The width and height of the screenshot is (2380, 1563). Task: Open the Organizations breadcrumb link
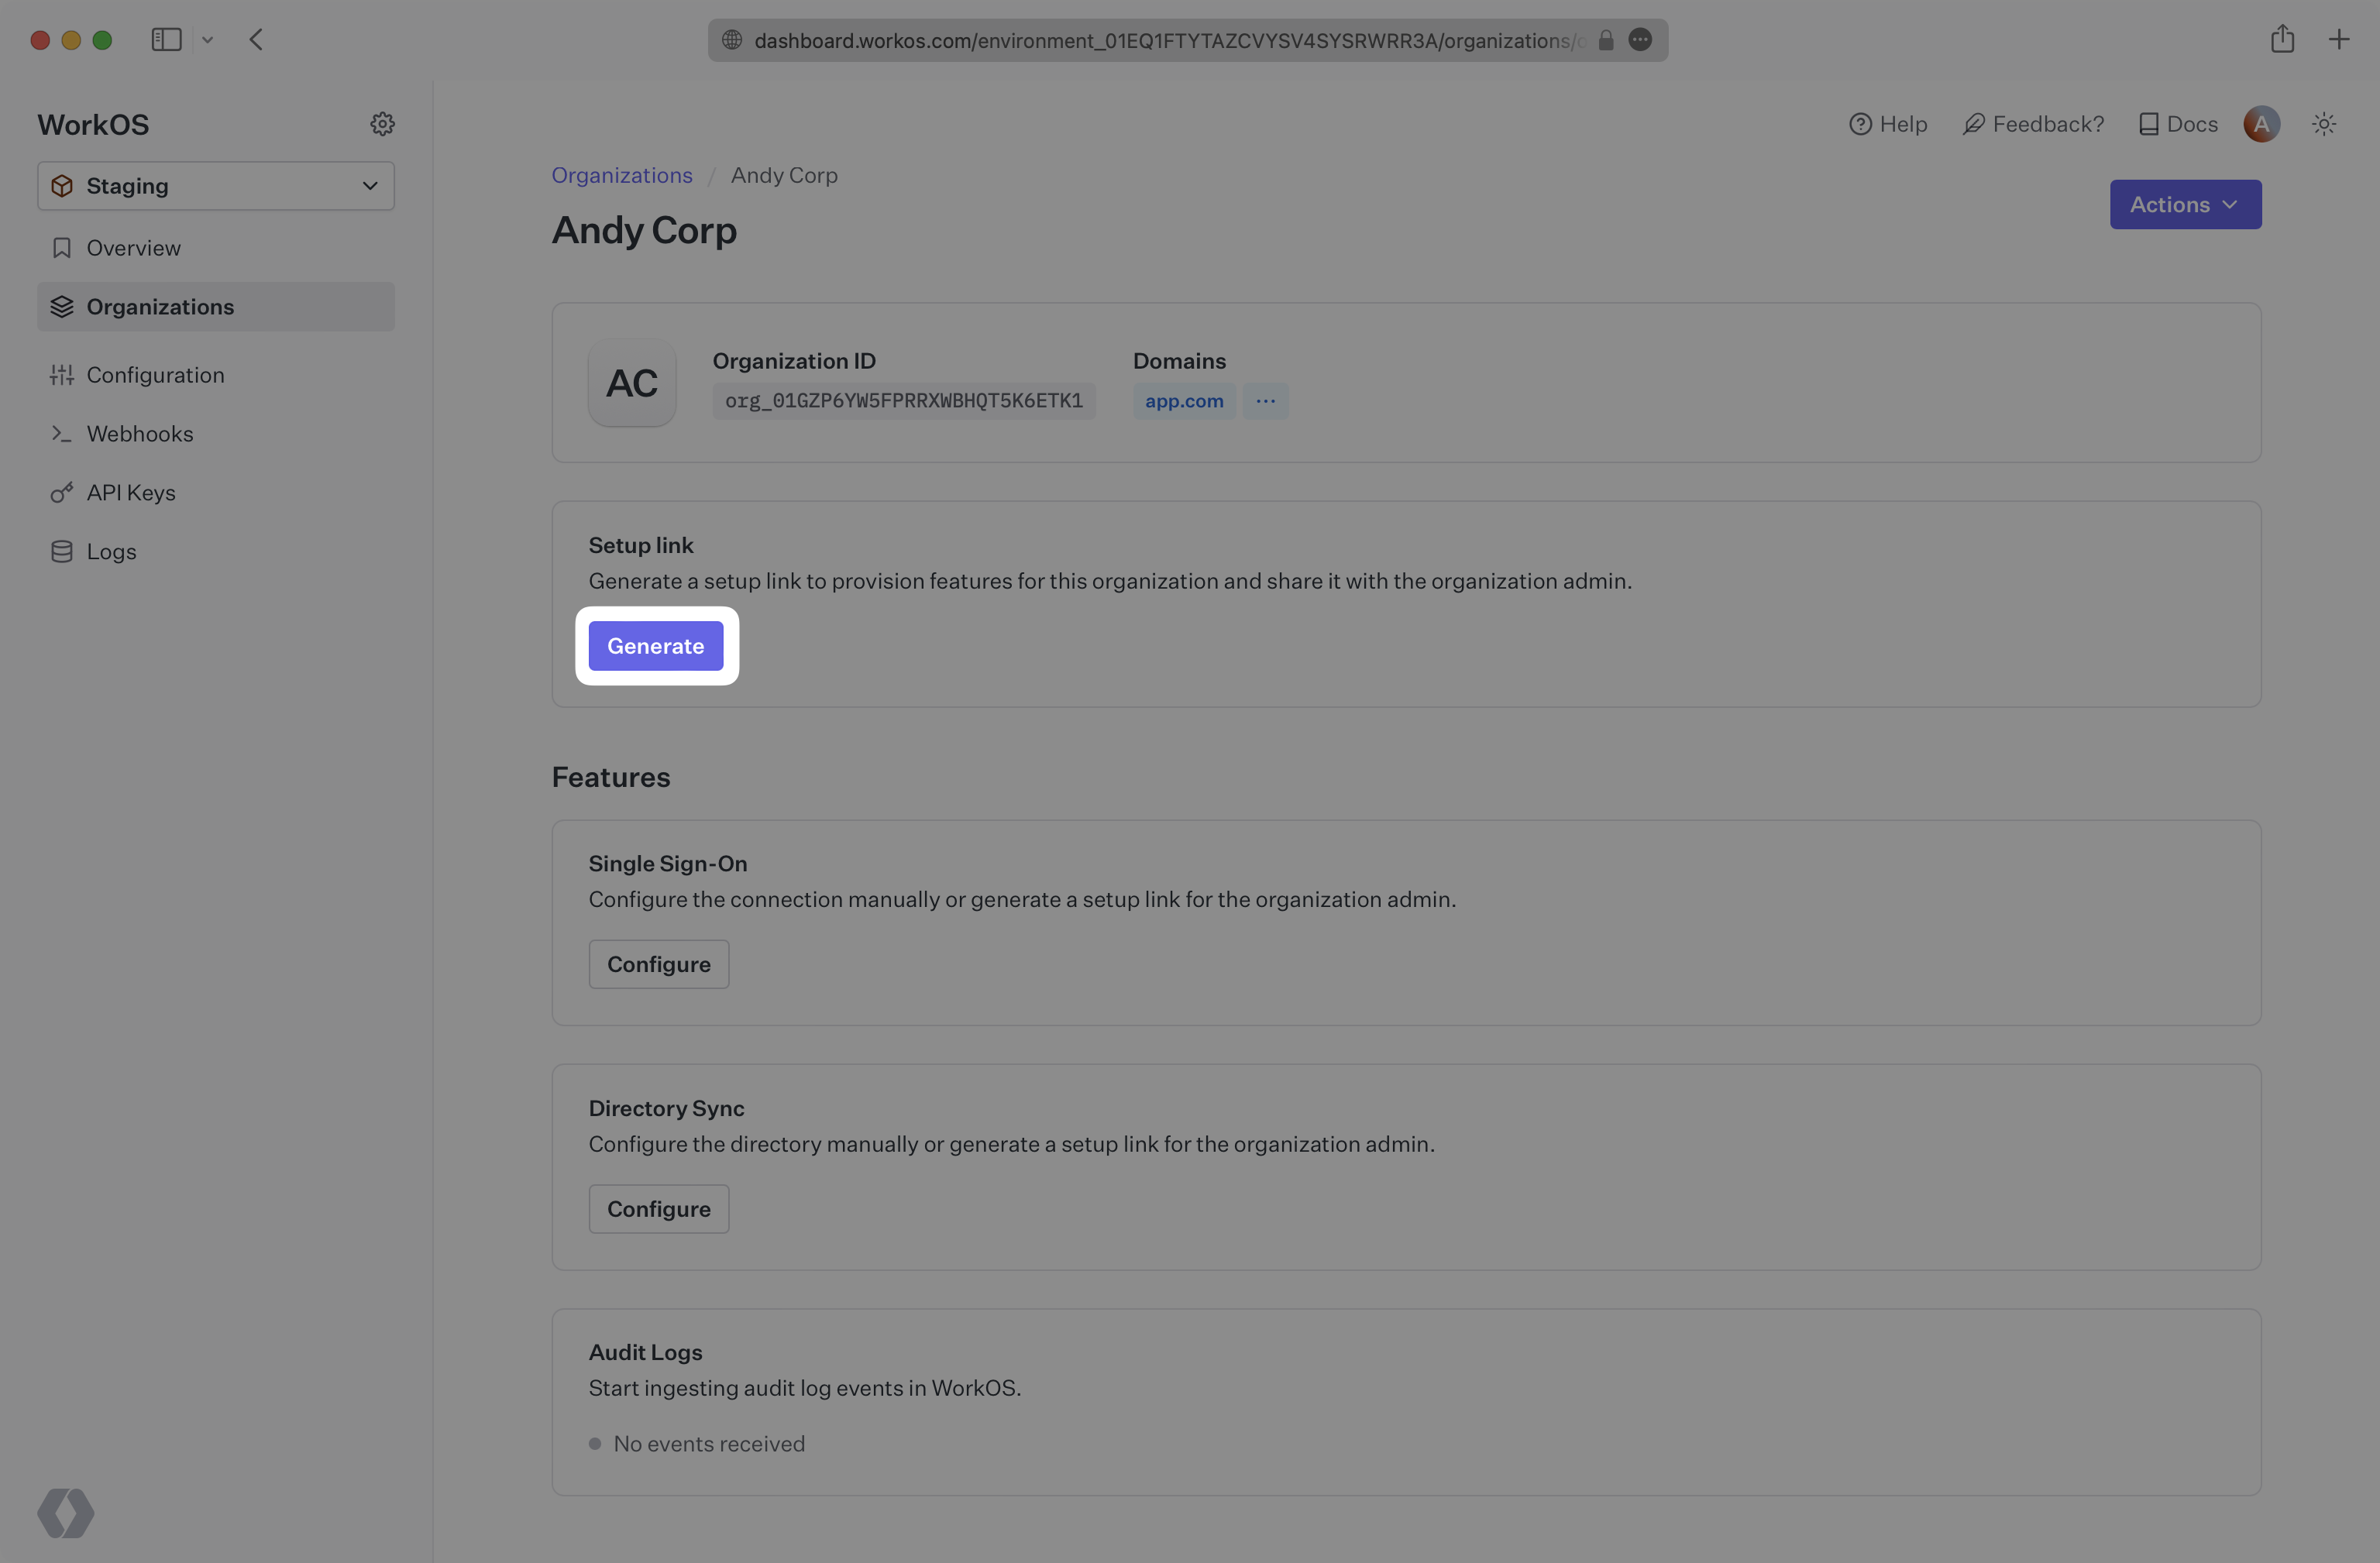(621, 175)
